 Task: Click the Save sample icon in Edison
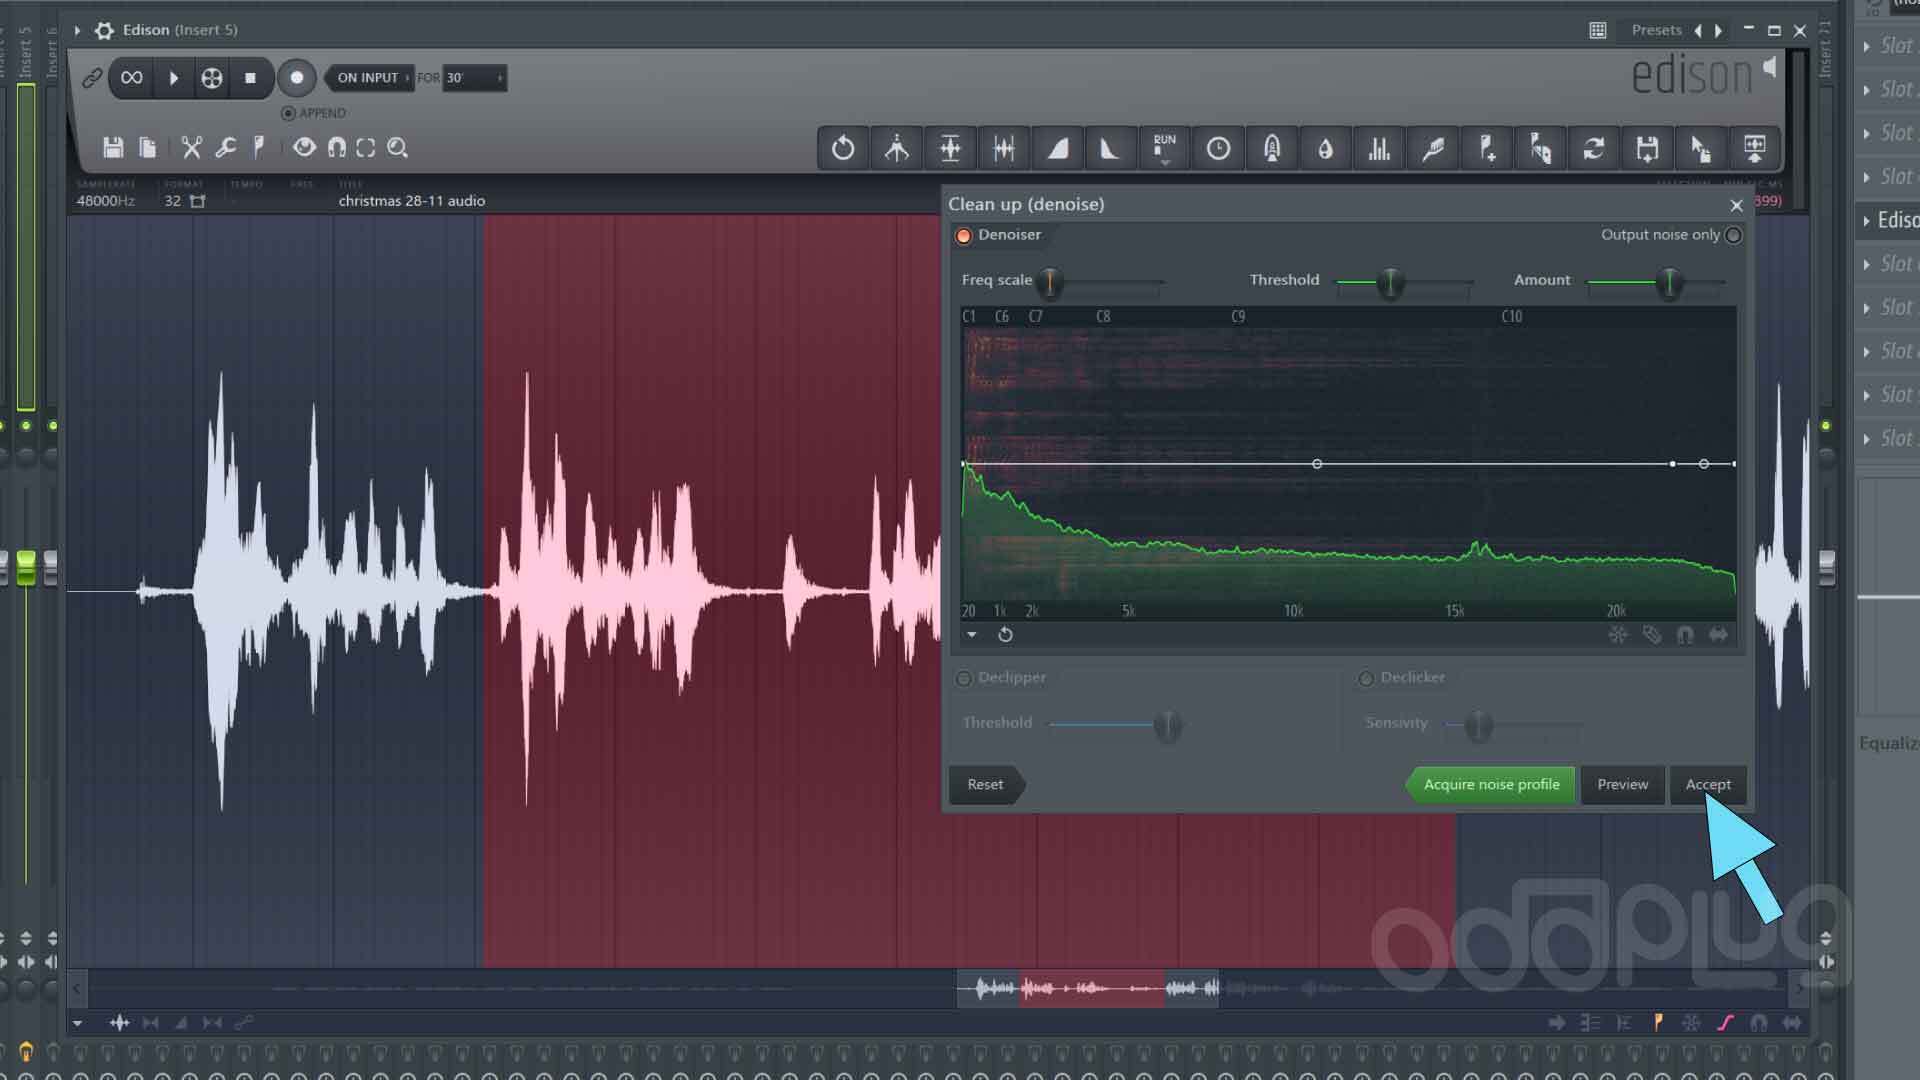113,148
